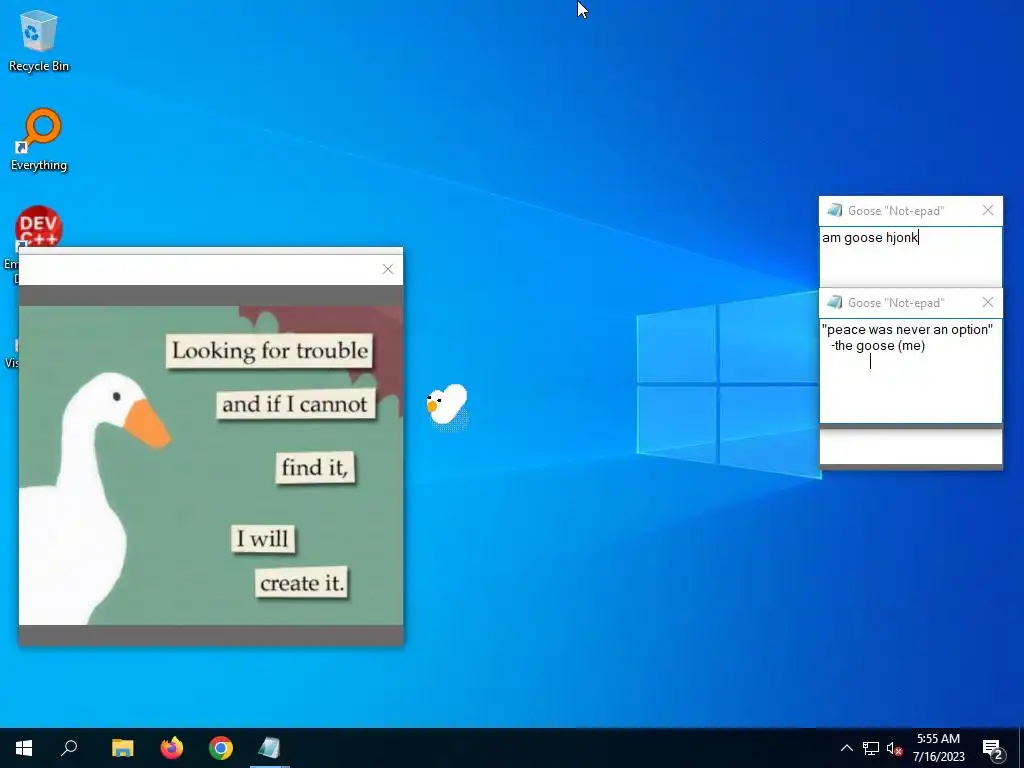Click in the 'am goose hjonk' text area
The image size is (1024, 768).
(x=910, y=257)
